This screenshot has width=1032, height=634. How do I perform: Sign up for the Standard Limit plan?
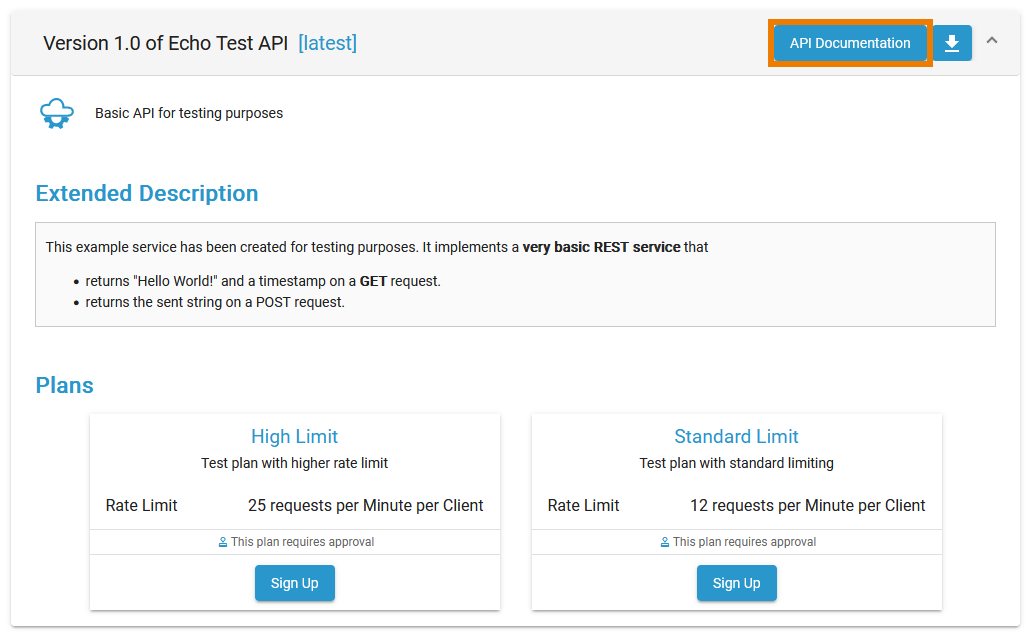coord(736,583)
